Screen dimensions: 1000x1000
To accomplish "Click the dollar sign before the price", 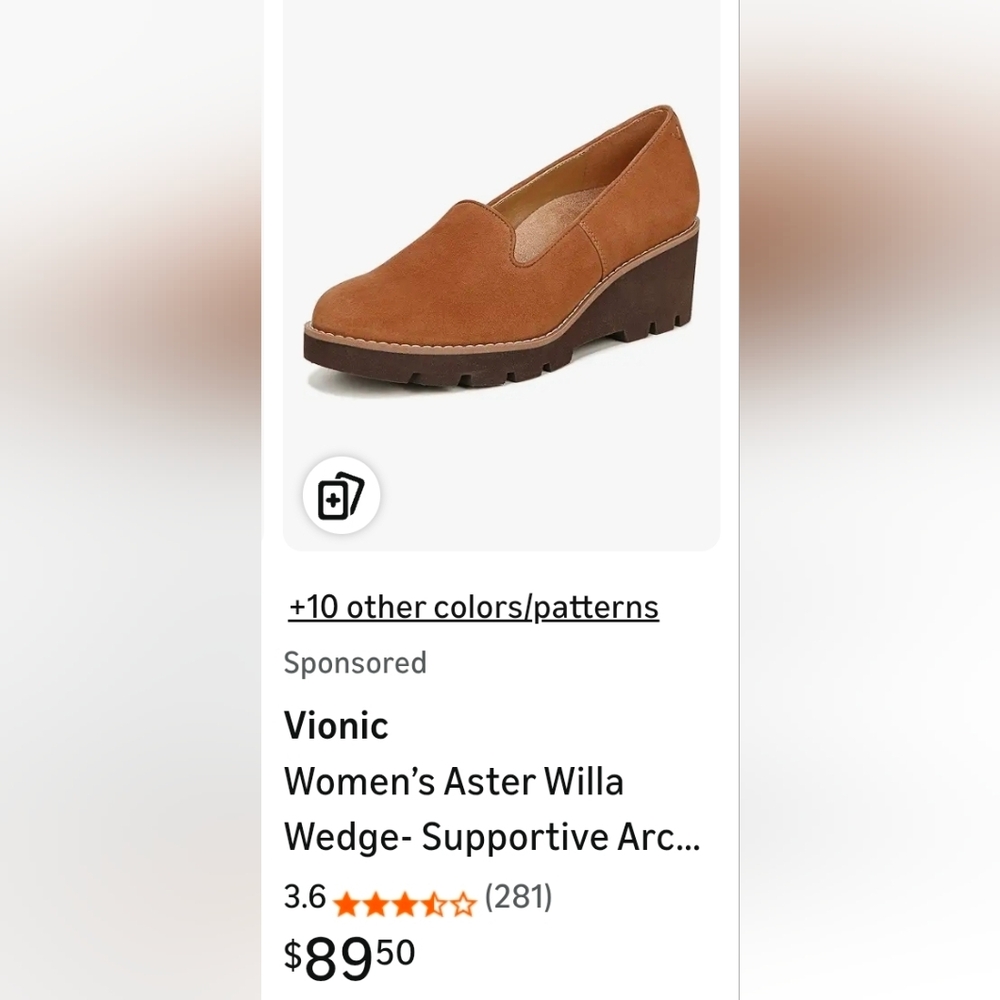I will point(292,957).
